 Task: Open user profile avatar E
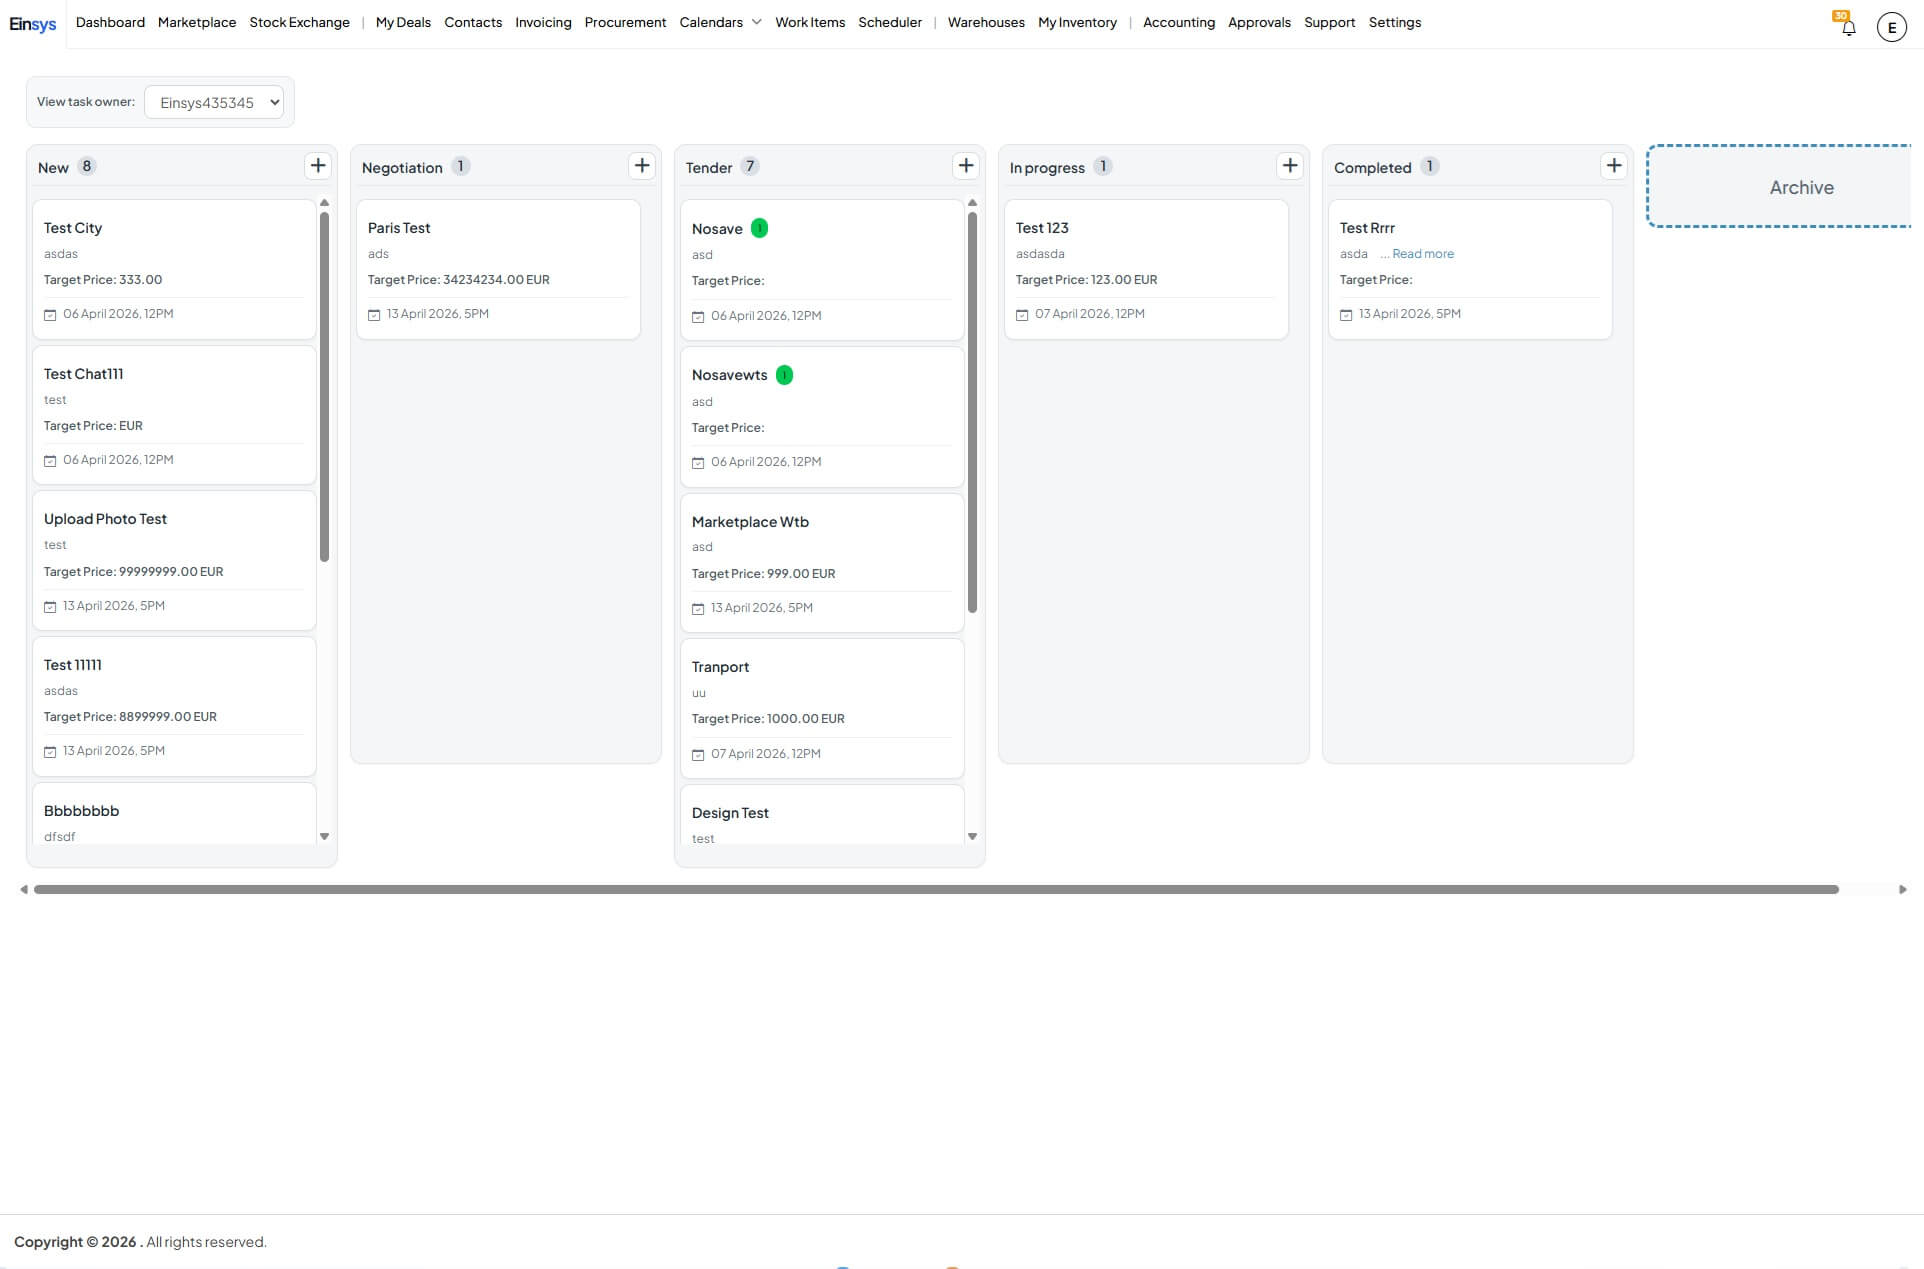pos(1891,27)
